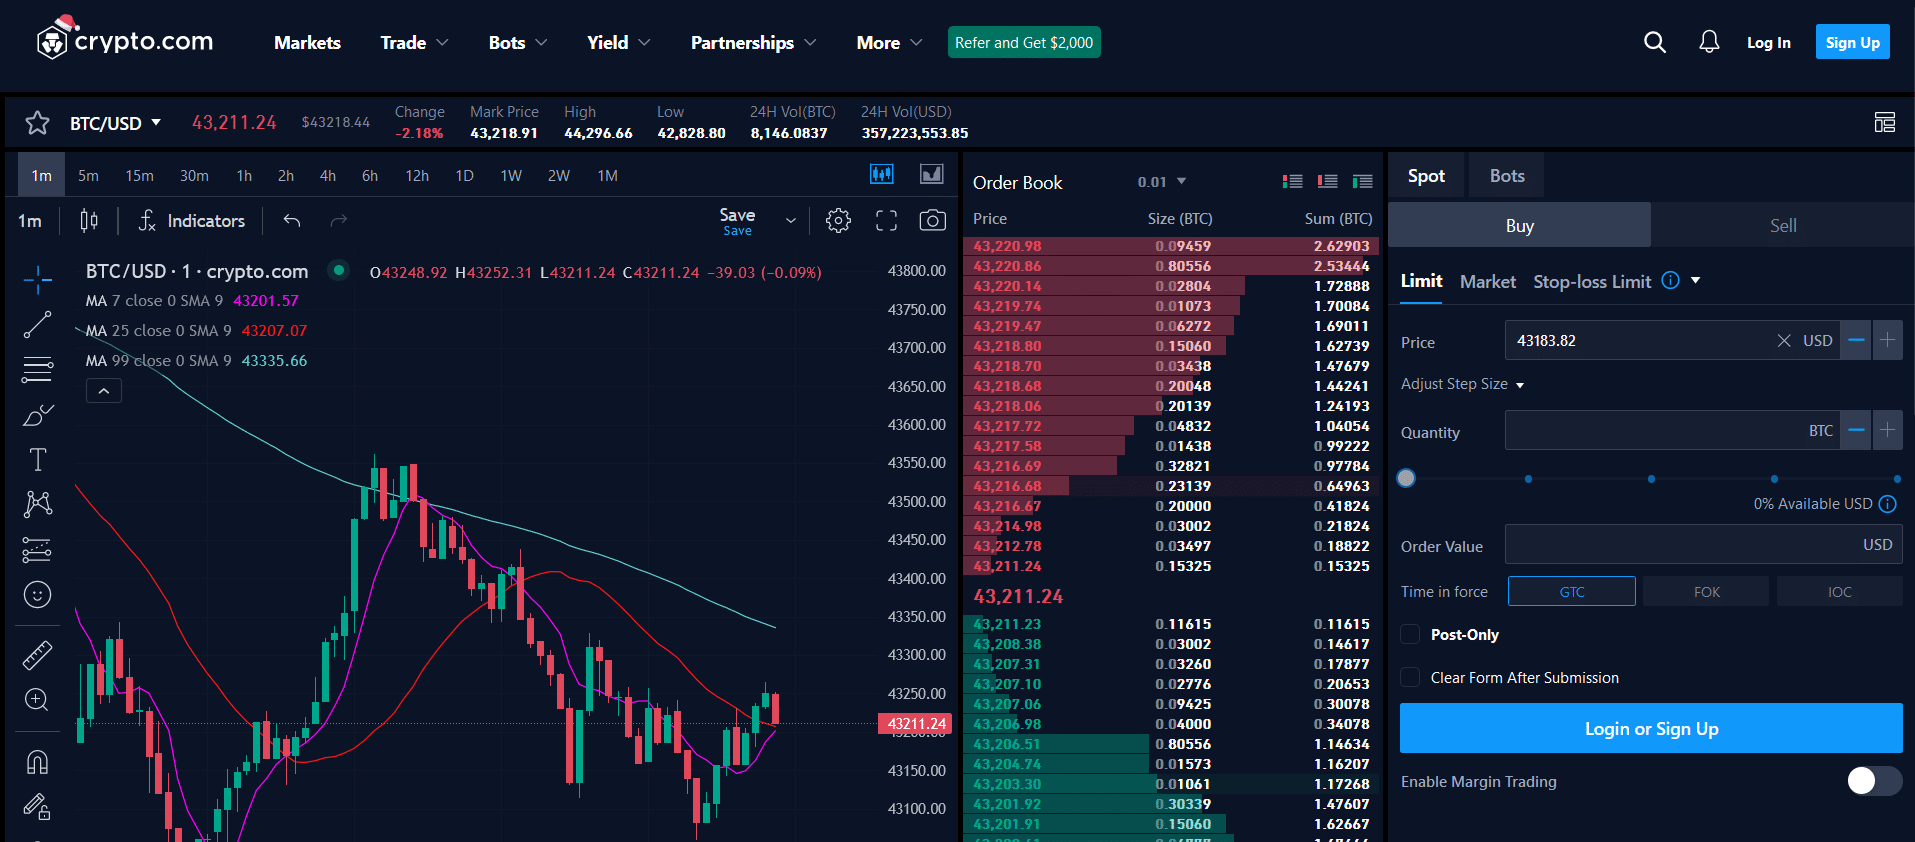Open chart settings gear
Screen dimensions: 1915x842
[838, 220]
